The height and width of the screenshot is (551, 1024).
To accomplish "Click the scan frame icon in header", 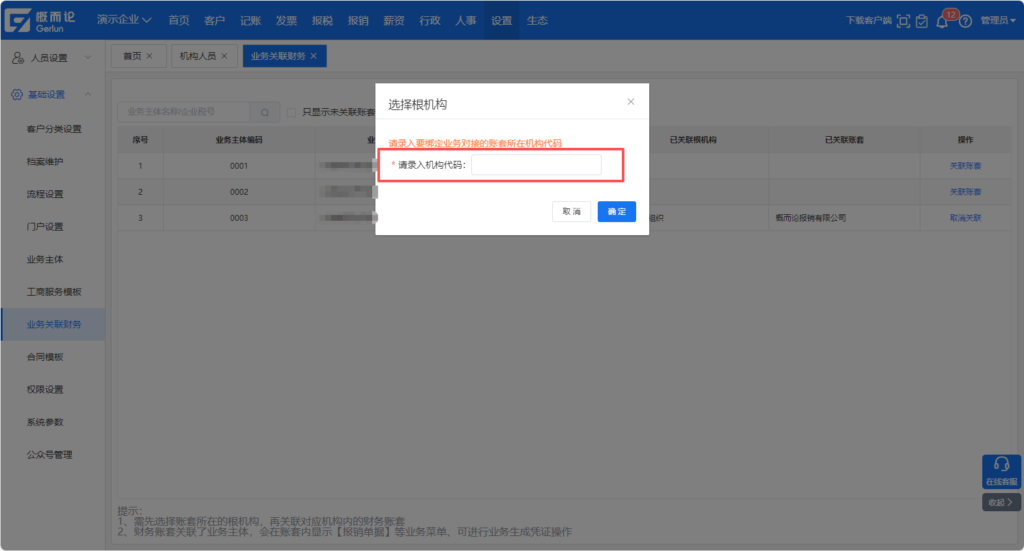I will click(x=903, y=21).
